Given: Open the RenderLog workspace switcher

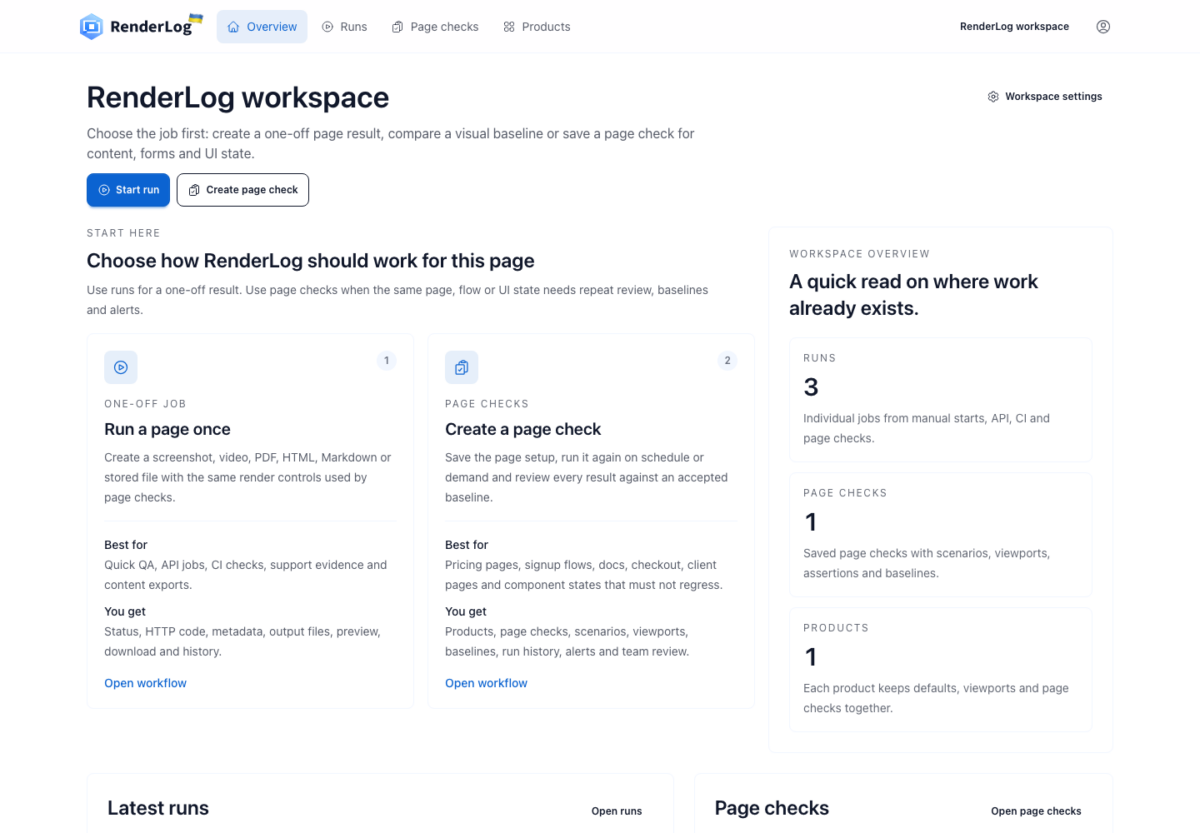Looking at the screenshot, I should pyautogui.click(x=1014, y=27).
